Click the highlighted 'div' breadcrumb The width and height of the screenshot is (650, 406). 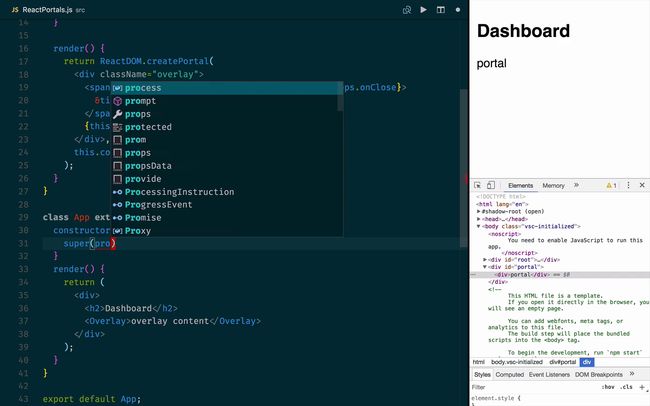587,362
